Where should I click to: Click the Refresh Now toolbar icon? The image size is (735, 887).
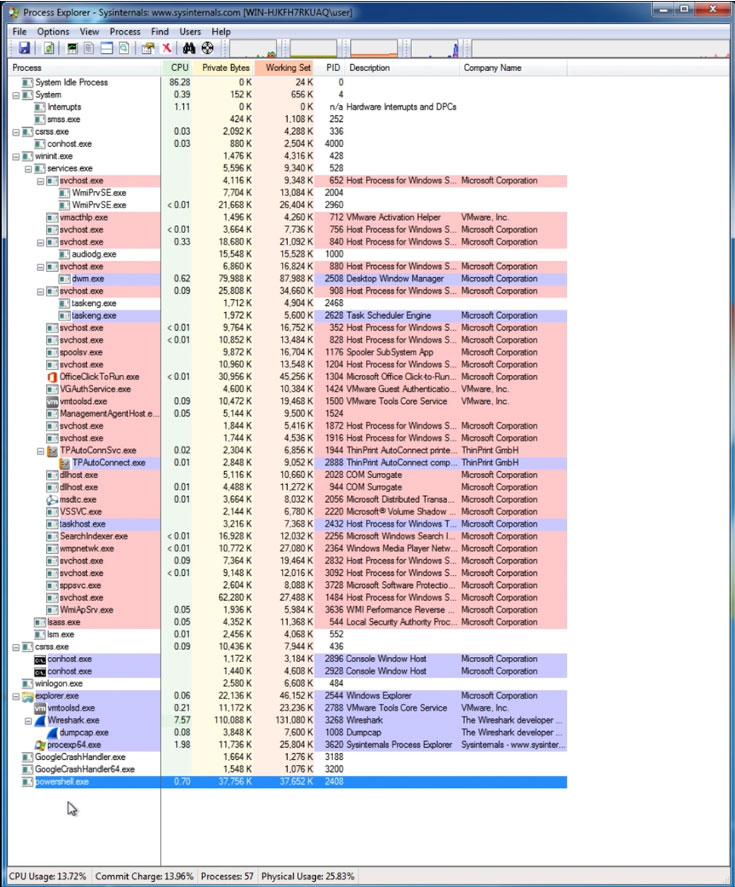(x=49, y=48)
